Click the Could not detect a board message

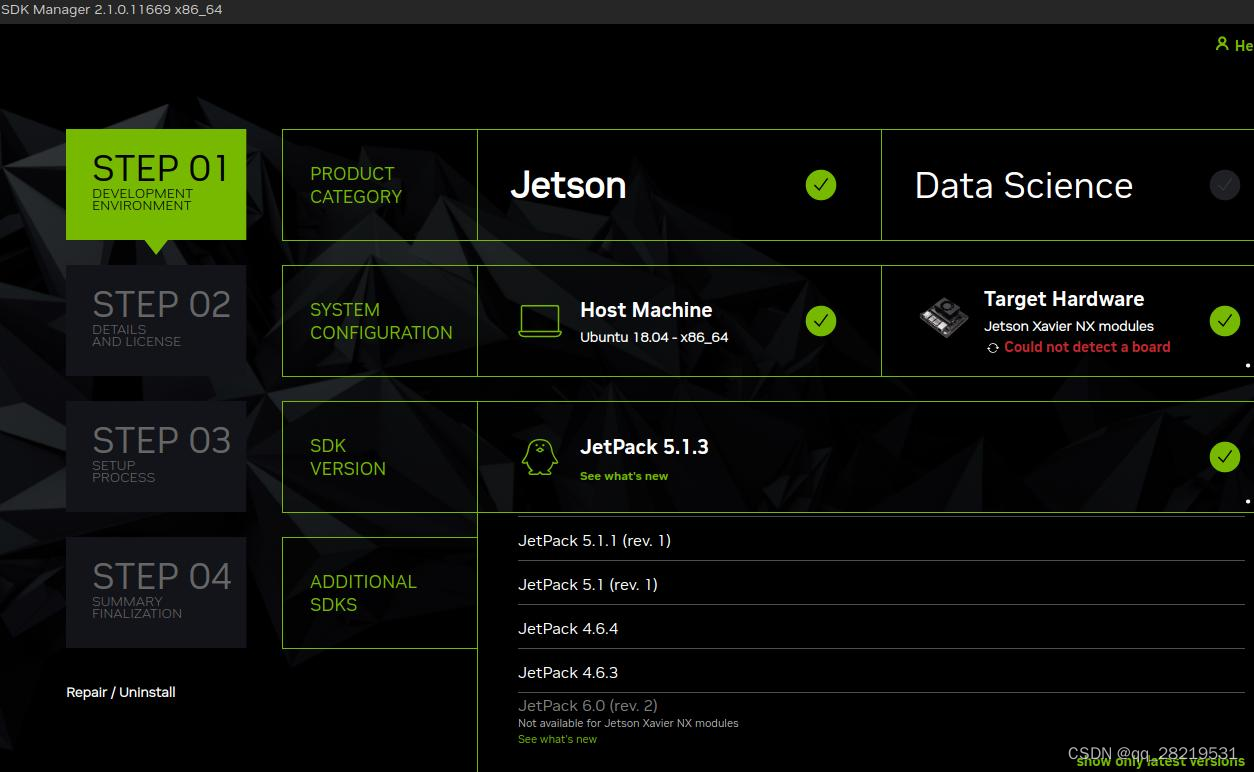tap(1087, 347)
